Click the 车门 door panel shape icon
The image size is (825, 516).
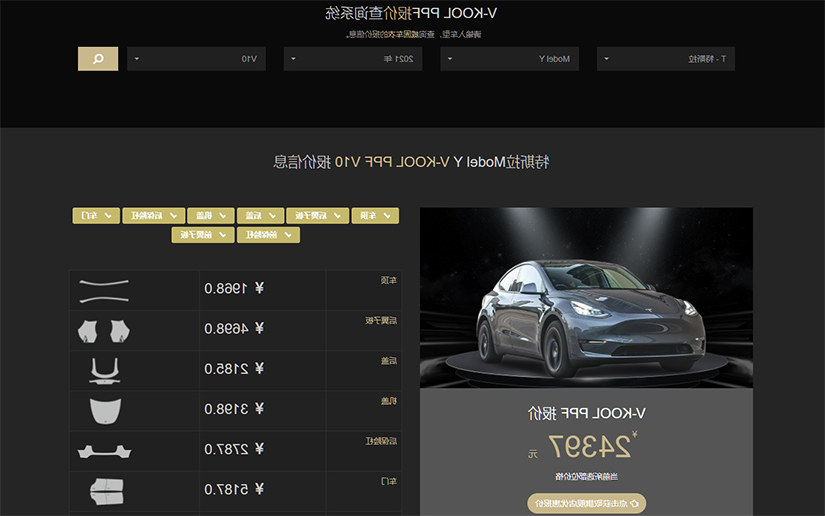[106, 491]
